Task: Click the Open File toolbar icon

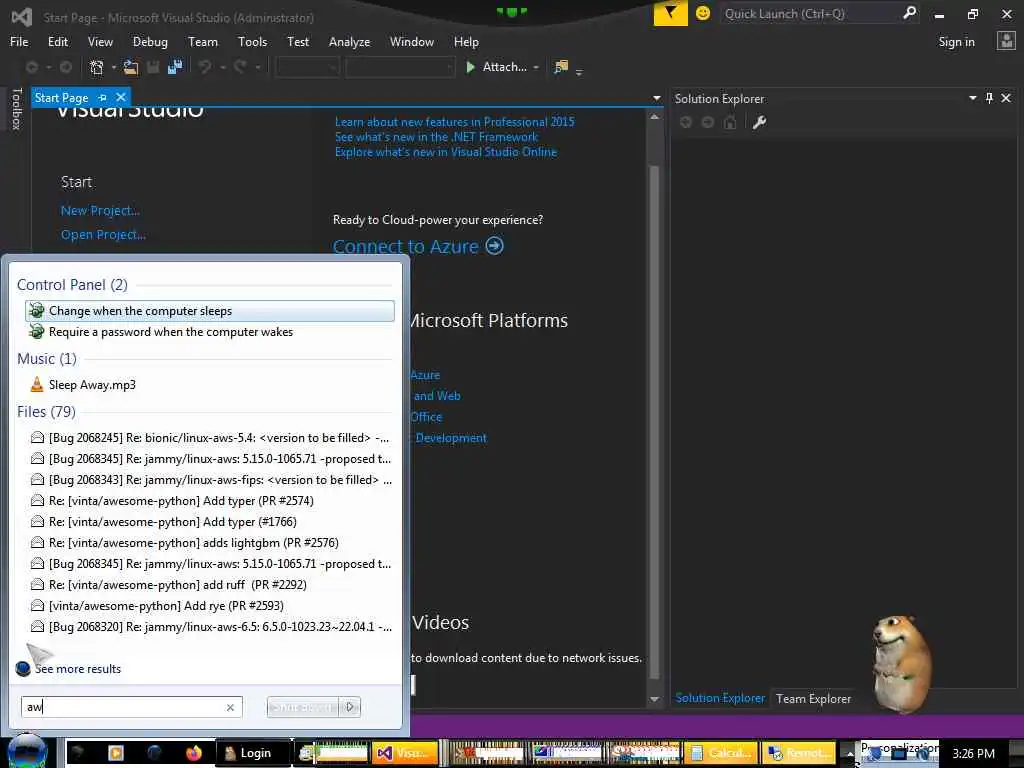Action: (131, 67)
